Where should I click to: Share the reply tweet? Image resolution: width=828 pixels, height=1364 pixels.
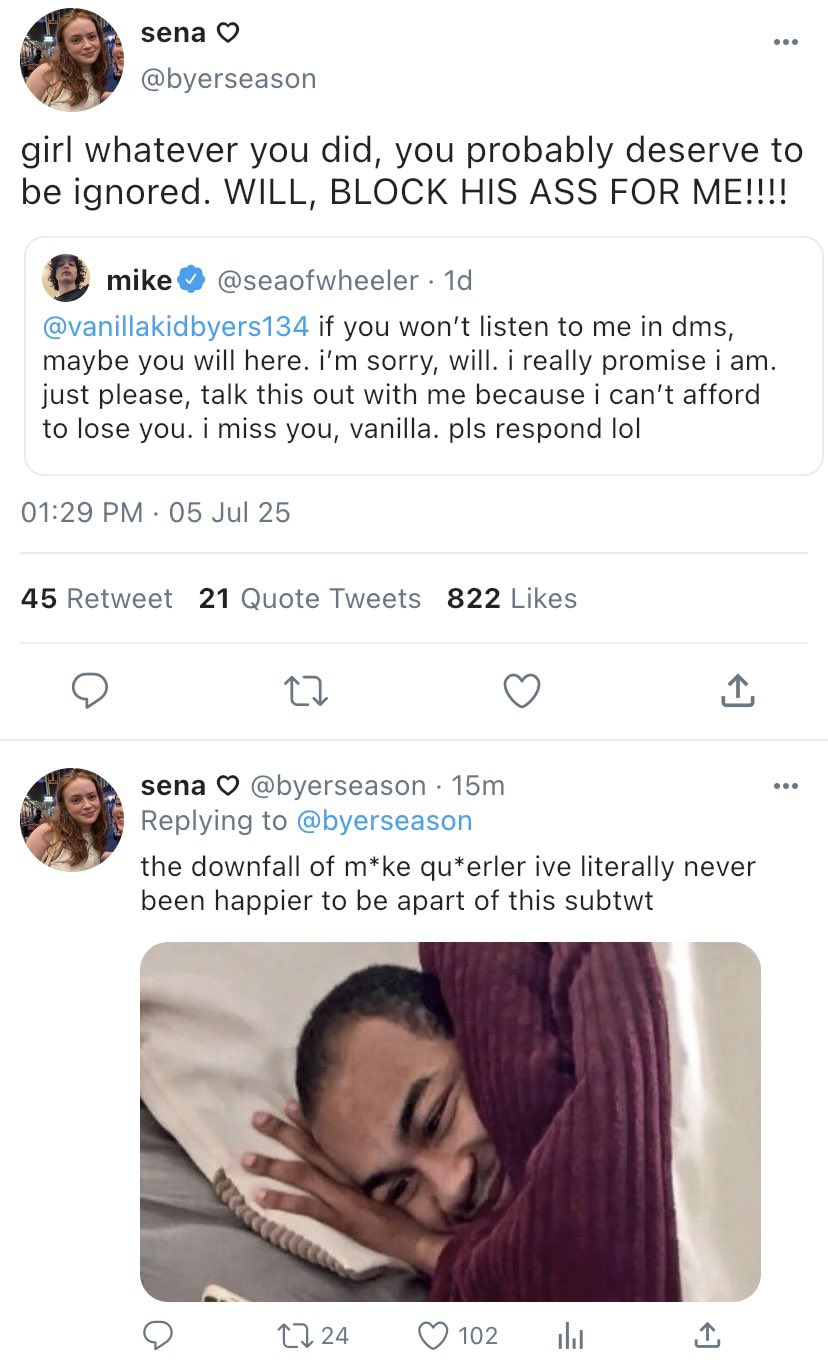[x=706, y=1334]
